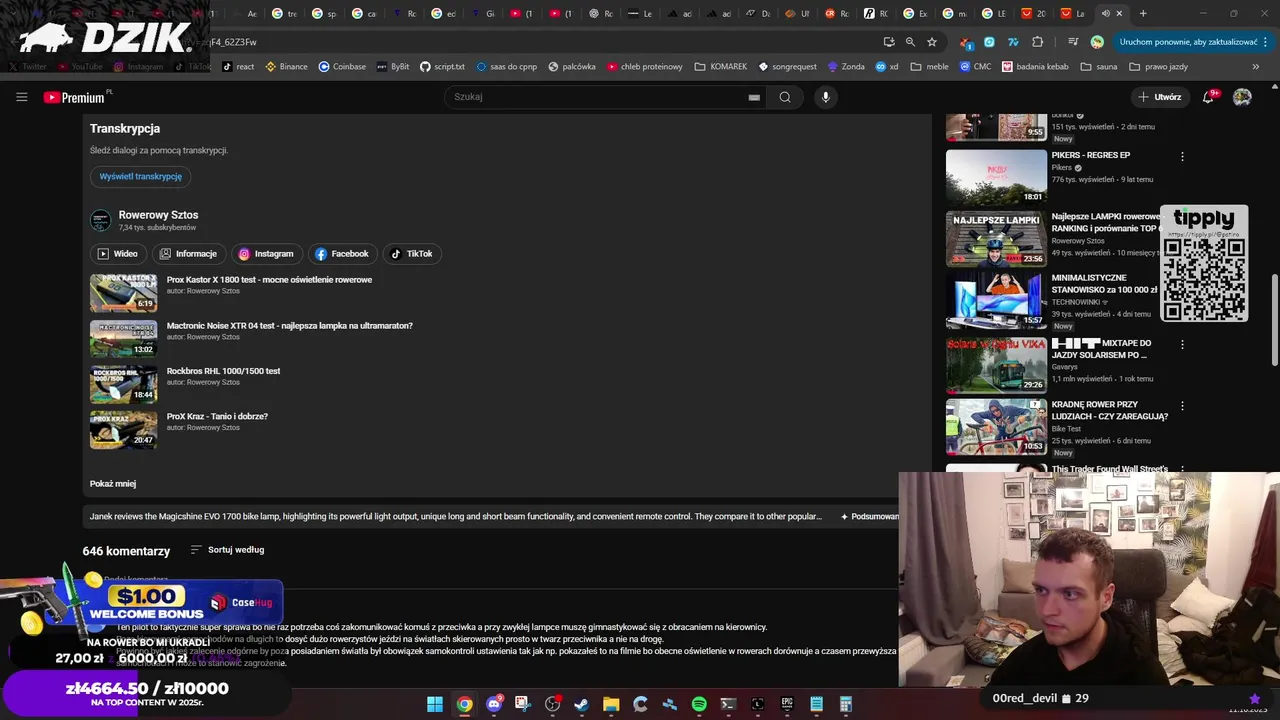The image size is (1280, 720).
Task: Click the Rowerowy Sztos channel name
Action: coord(158,215)
